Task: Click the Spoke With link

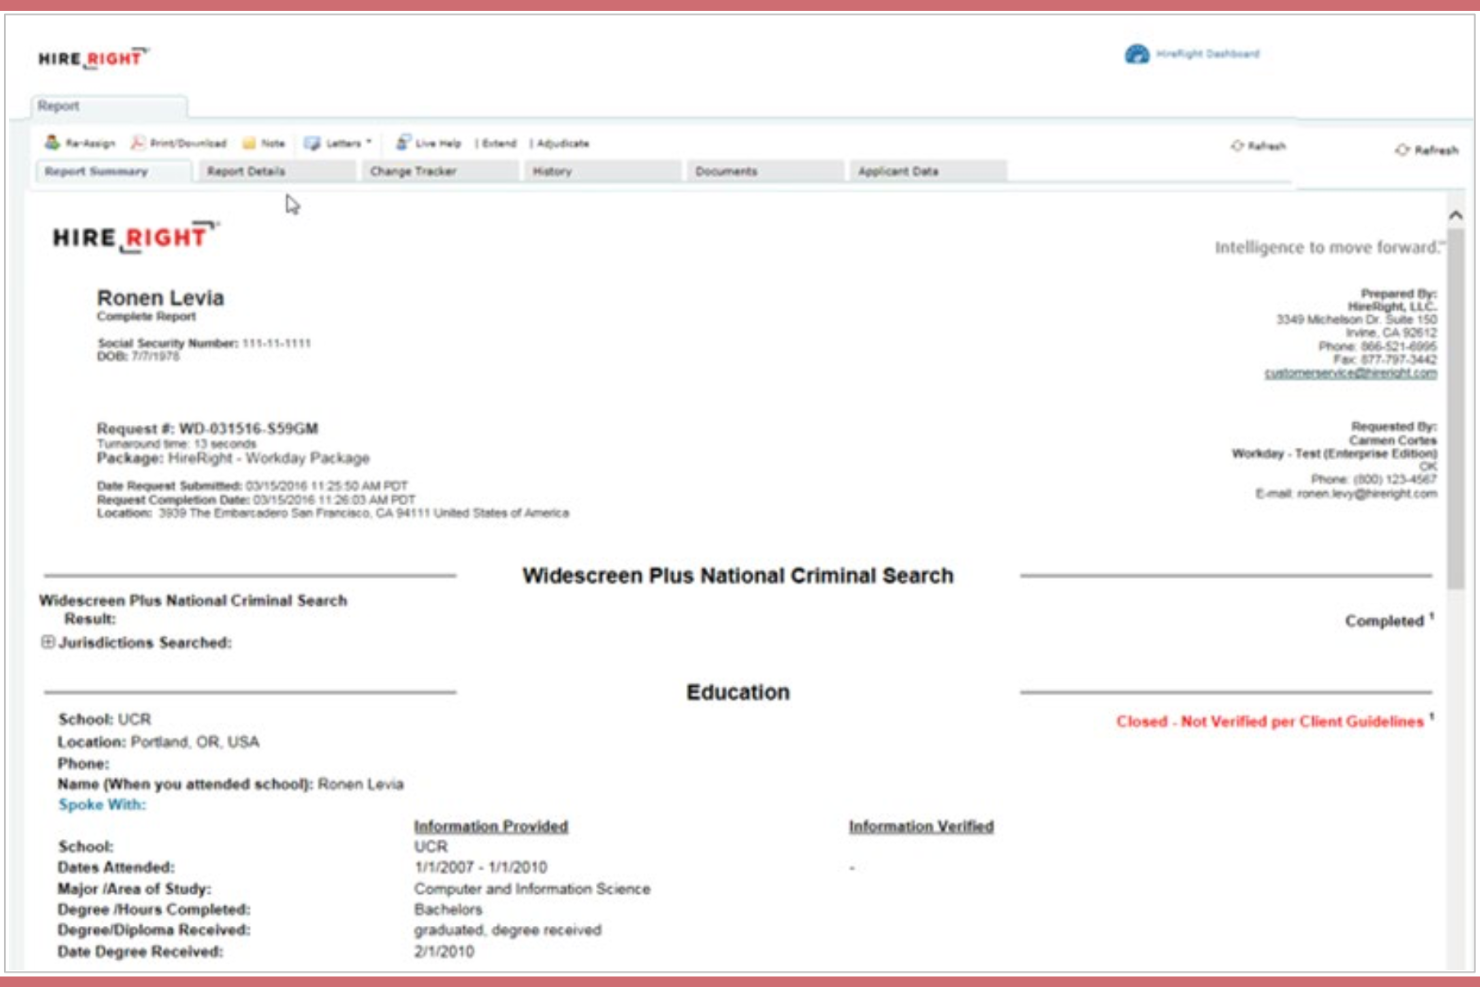Action: tap(102, 804)
